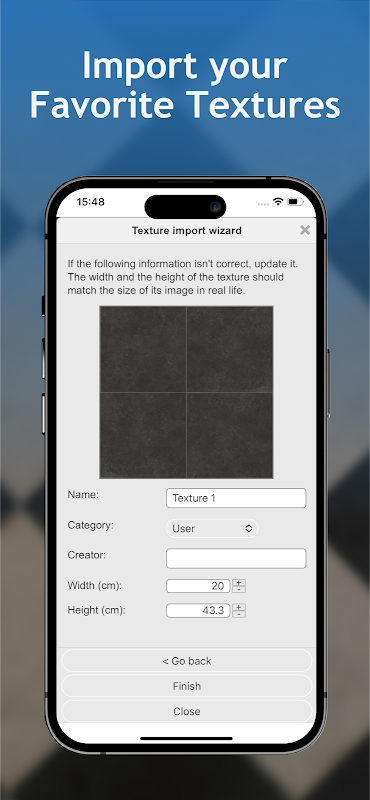Image resolution: width=370 pixels, height=800 pixels.
Task: Tap the 15:48 clock in the status bar
Action: 90,202
